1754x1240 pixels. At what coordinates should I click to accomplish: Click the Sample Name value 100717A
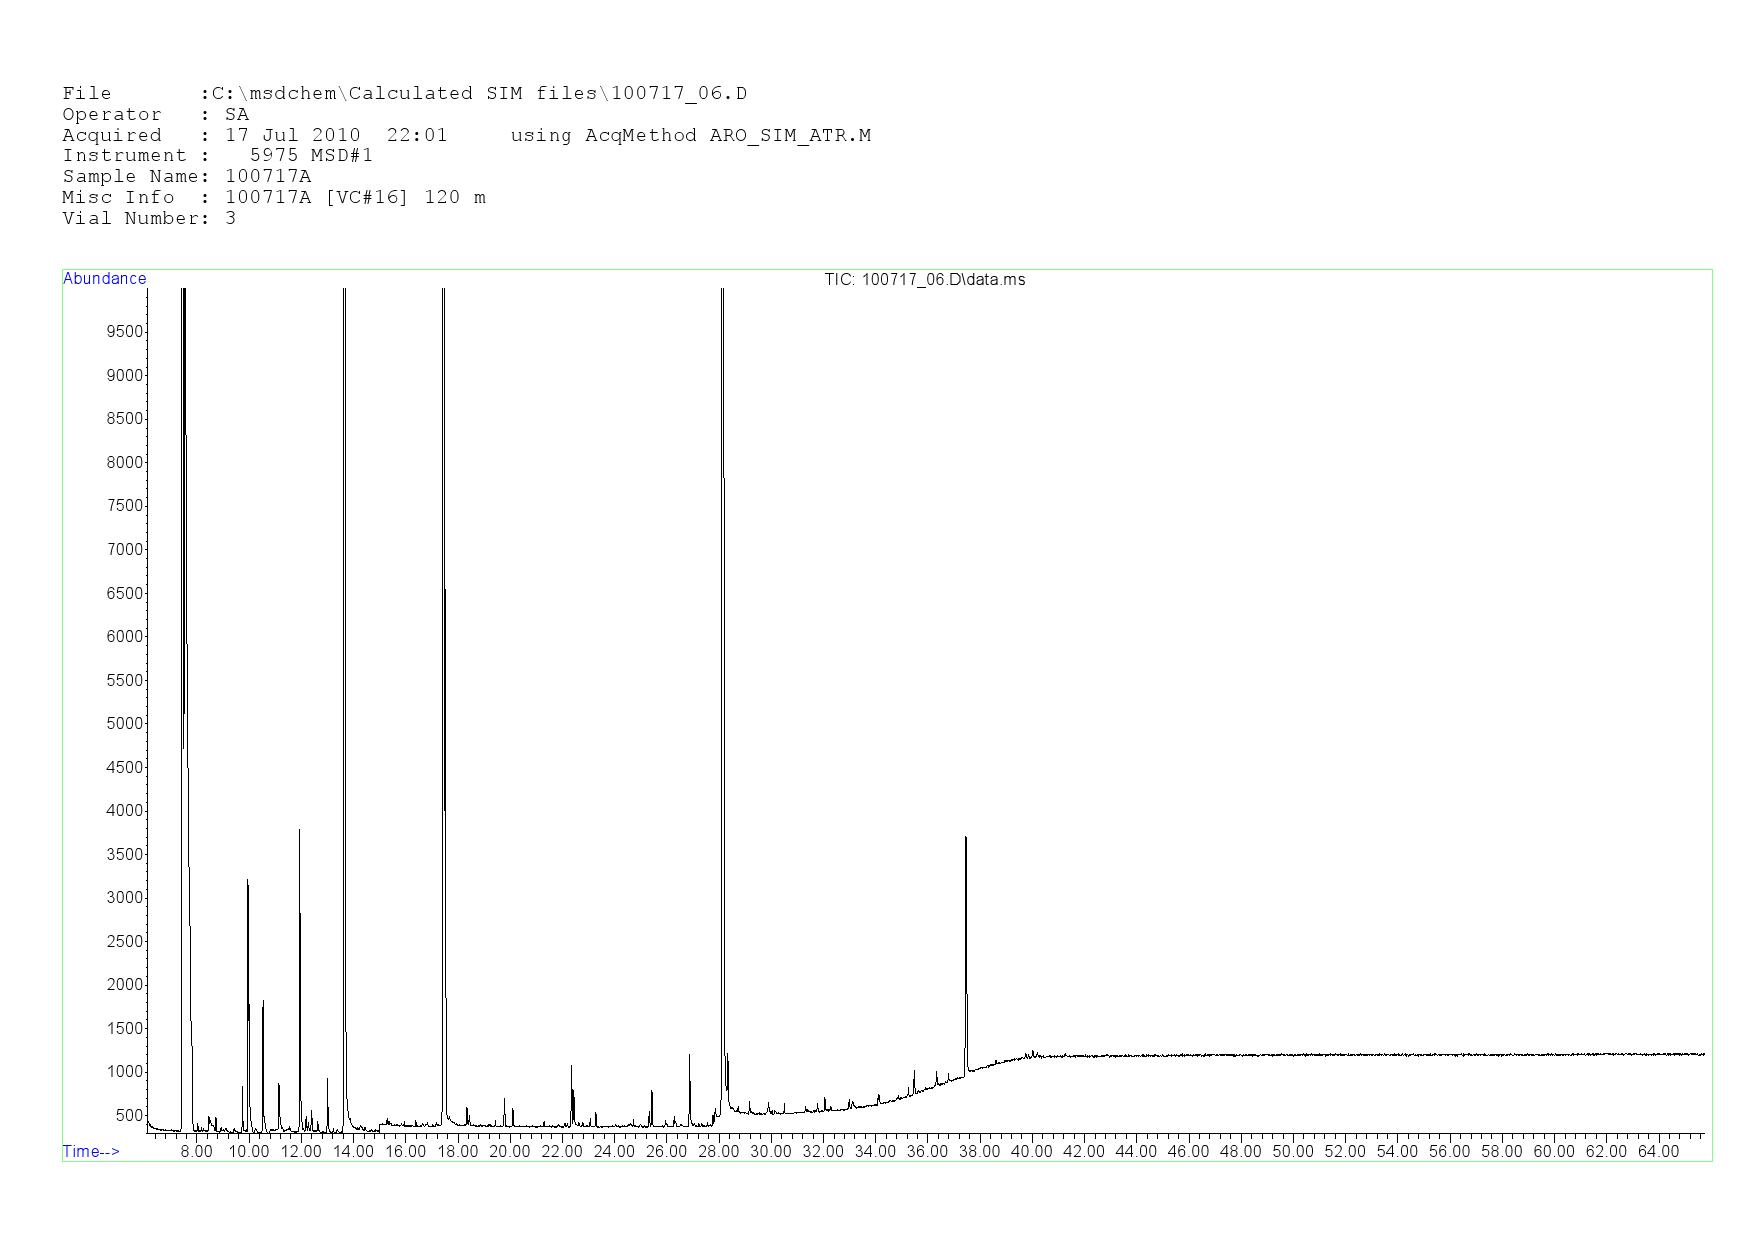pos(268,177)
